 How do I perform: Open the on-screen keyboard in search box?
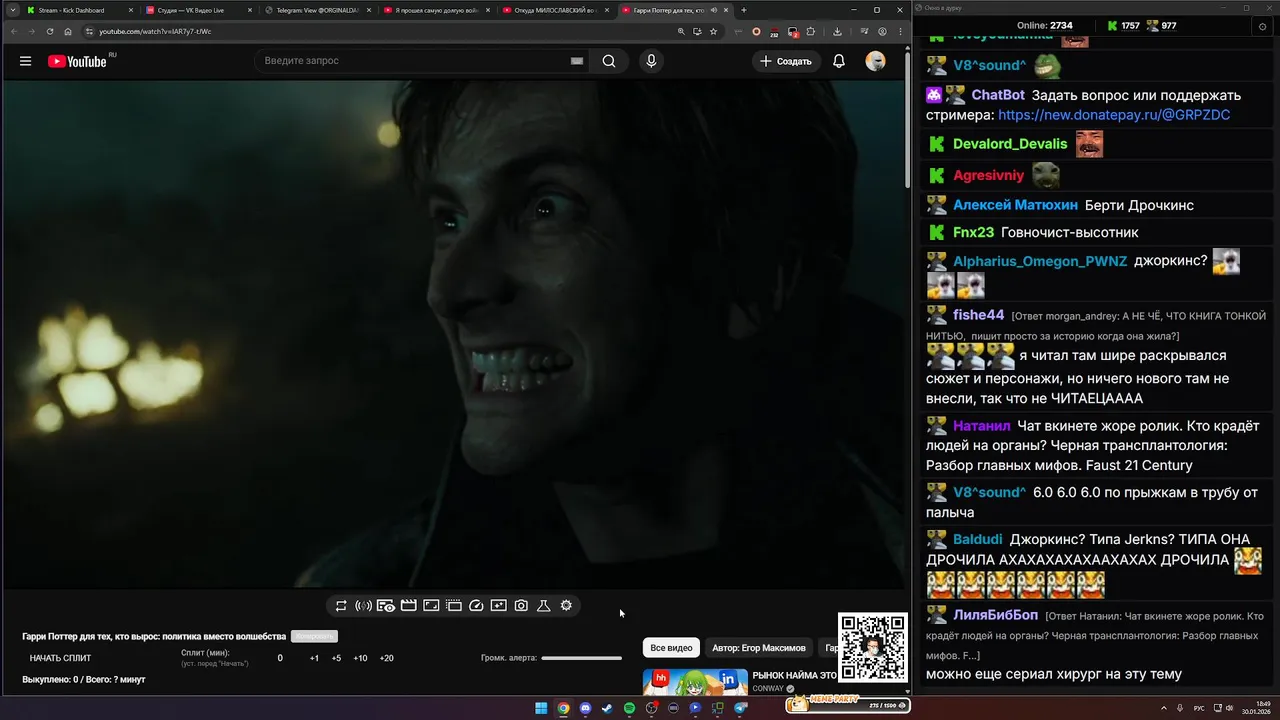(577, 61)
